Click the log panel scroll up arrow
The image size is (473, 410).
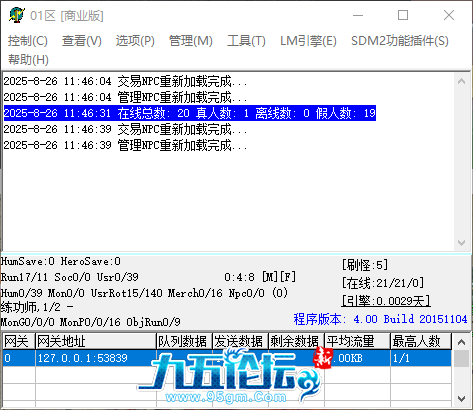(461, 81)
